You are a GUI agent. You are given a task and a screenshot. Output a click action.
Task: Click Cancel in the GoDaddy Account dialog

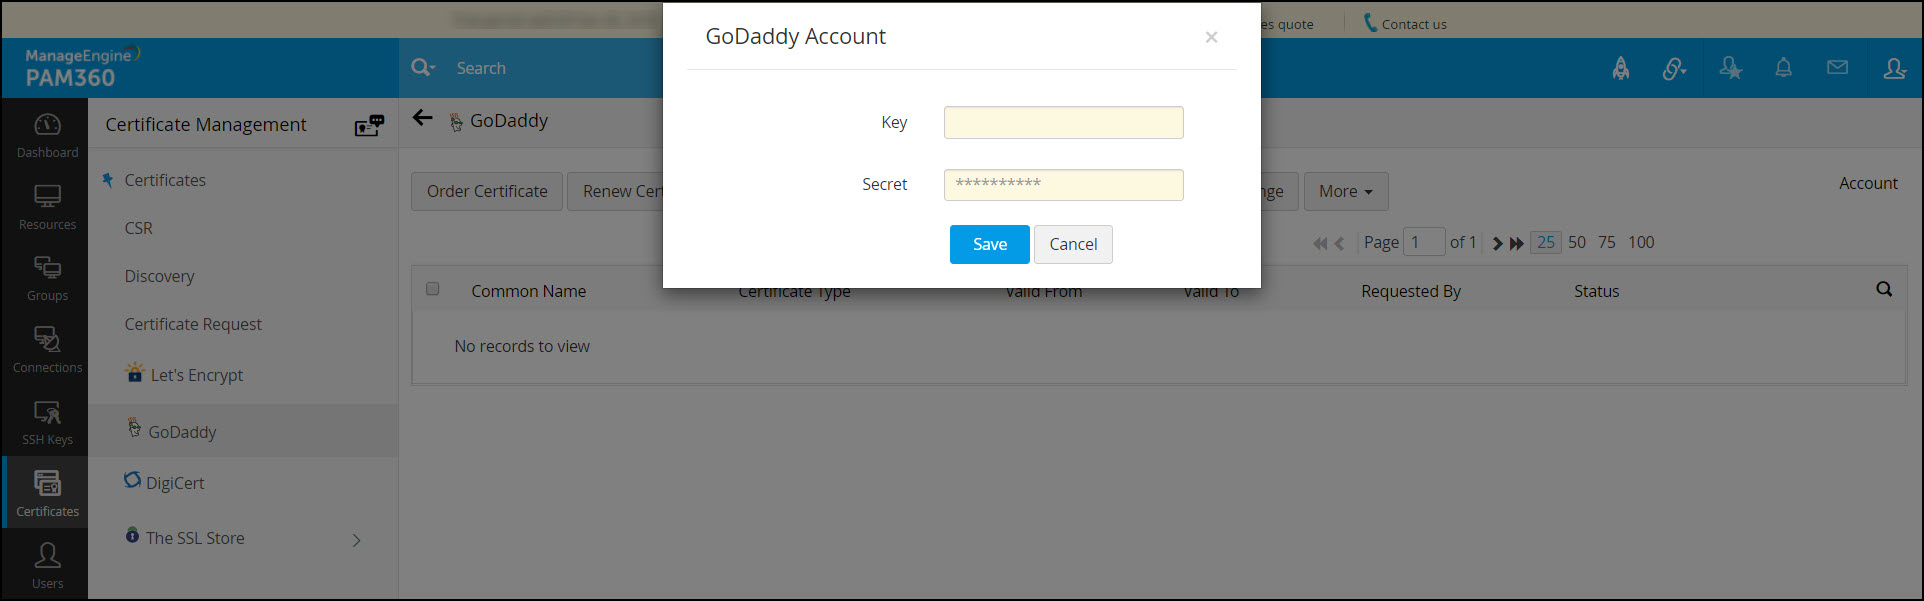(x=1073, y=244)
